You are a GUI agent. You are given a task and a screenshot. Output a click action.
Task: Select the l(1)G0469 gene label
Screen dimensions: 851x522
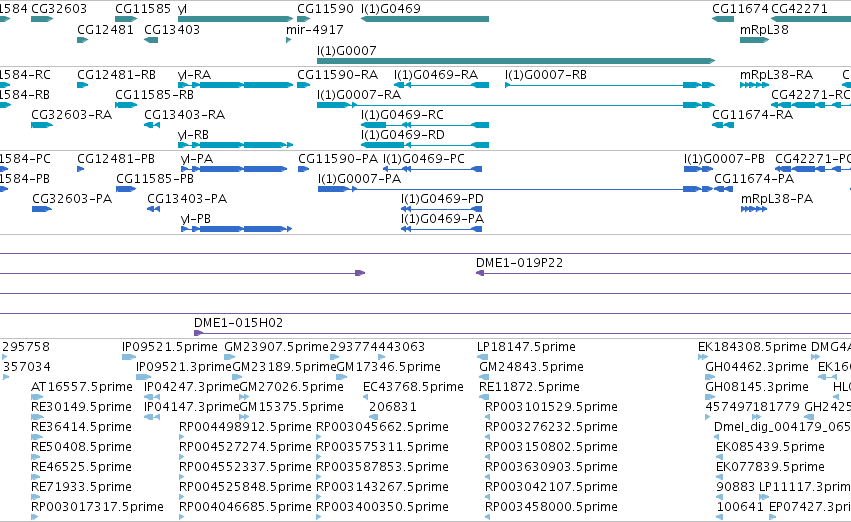[391, 9]
